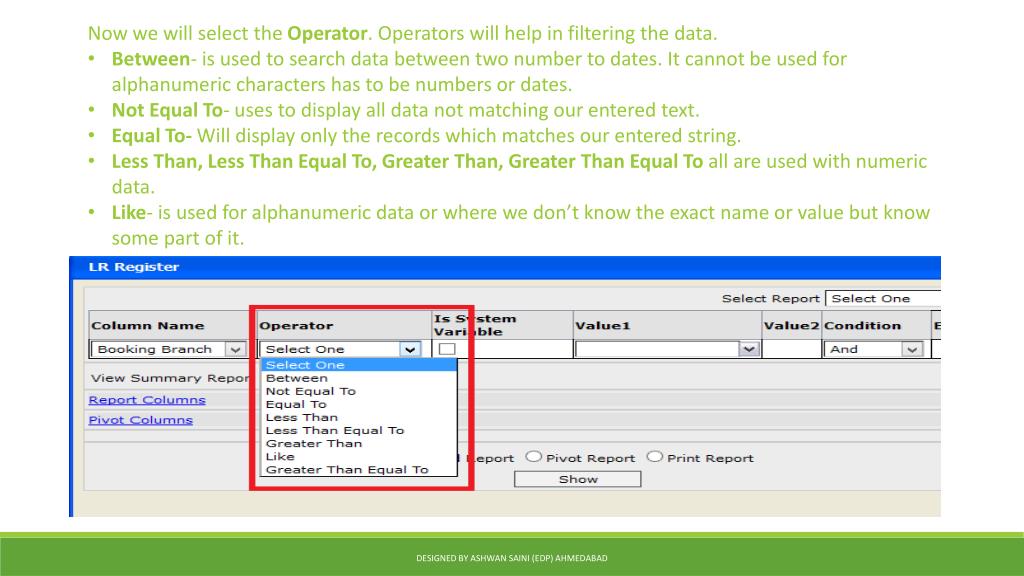The image size is (1024, 576).
Task: Select the Print Report radio button
Action: [x=656, y=458]
